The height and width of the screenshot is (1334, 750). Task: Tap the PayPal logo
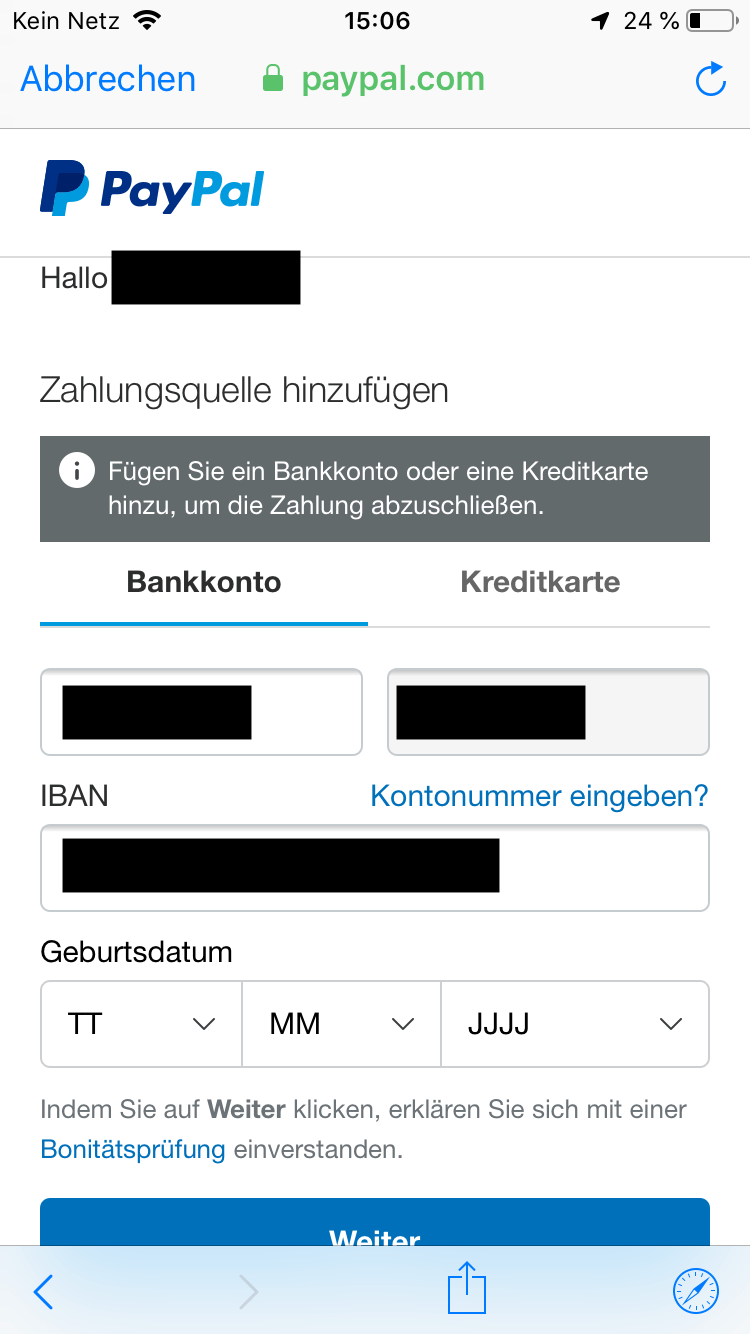click(152, 189)
